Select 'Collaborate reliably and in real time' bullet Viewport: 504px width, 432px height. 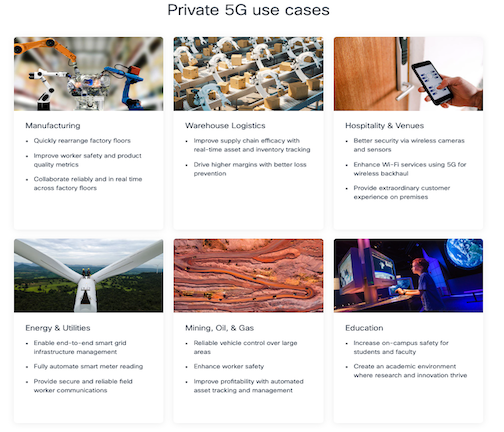point(88,184)
